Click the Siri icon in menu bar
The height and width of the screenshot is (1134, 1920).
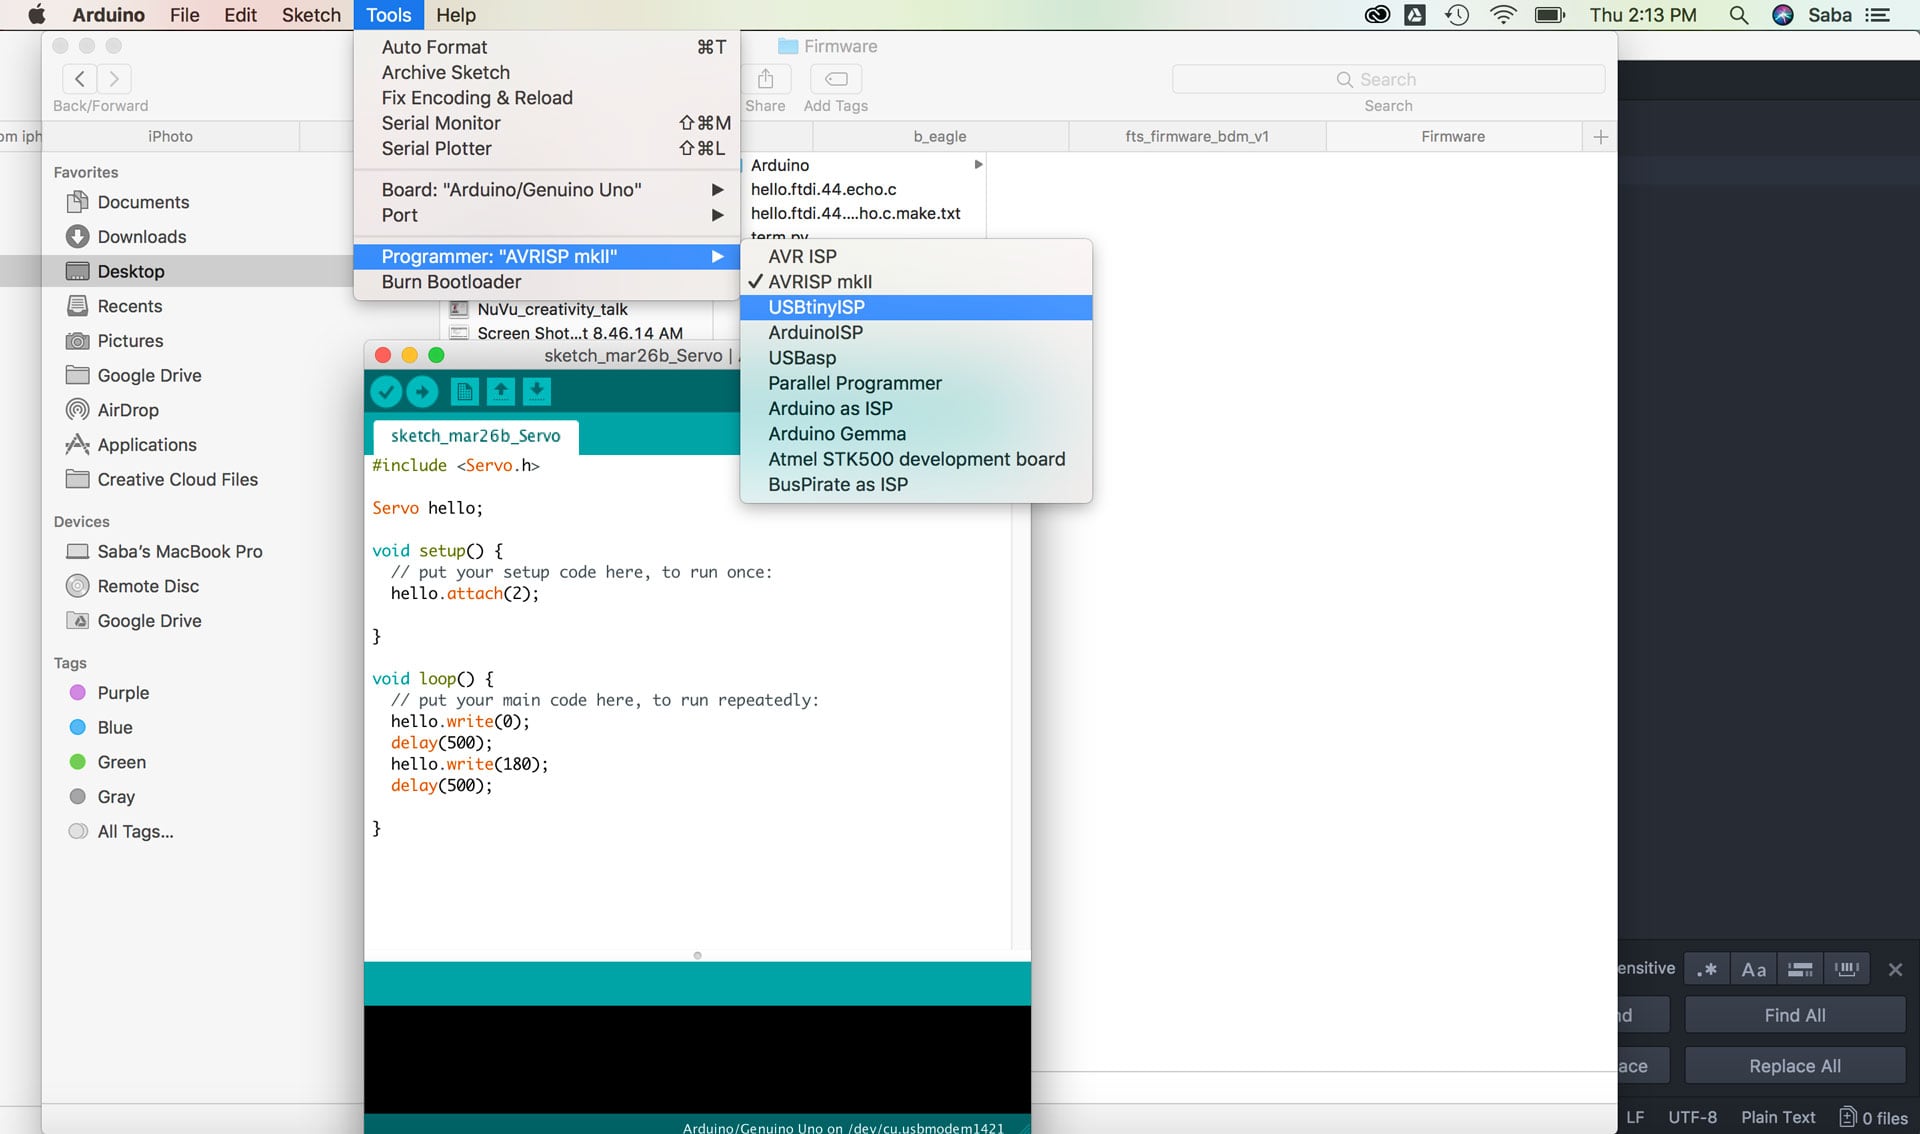coord(1783,15)
